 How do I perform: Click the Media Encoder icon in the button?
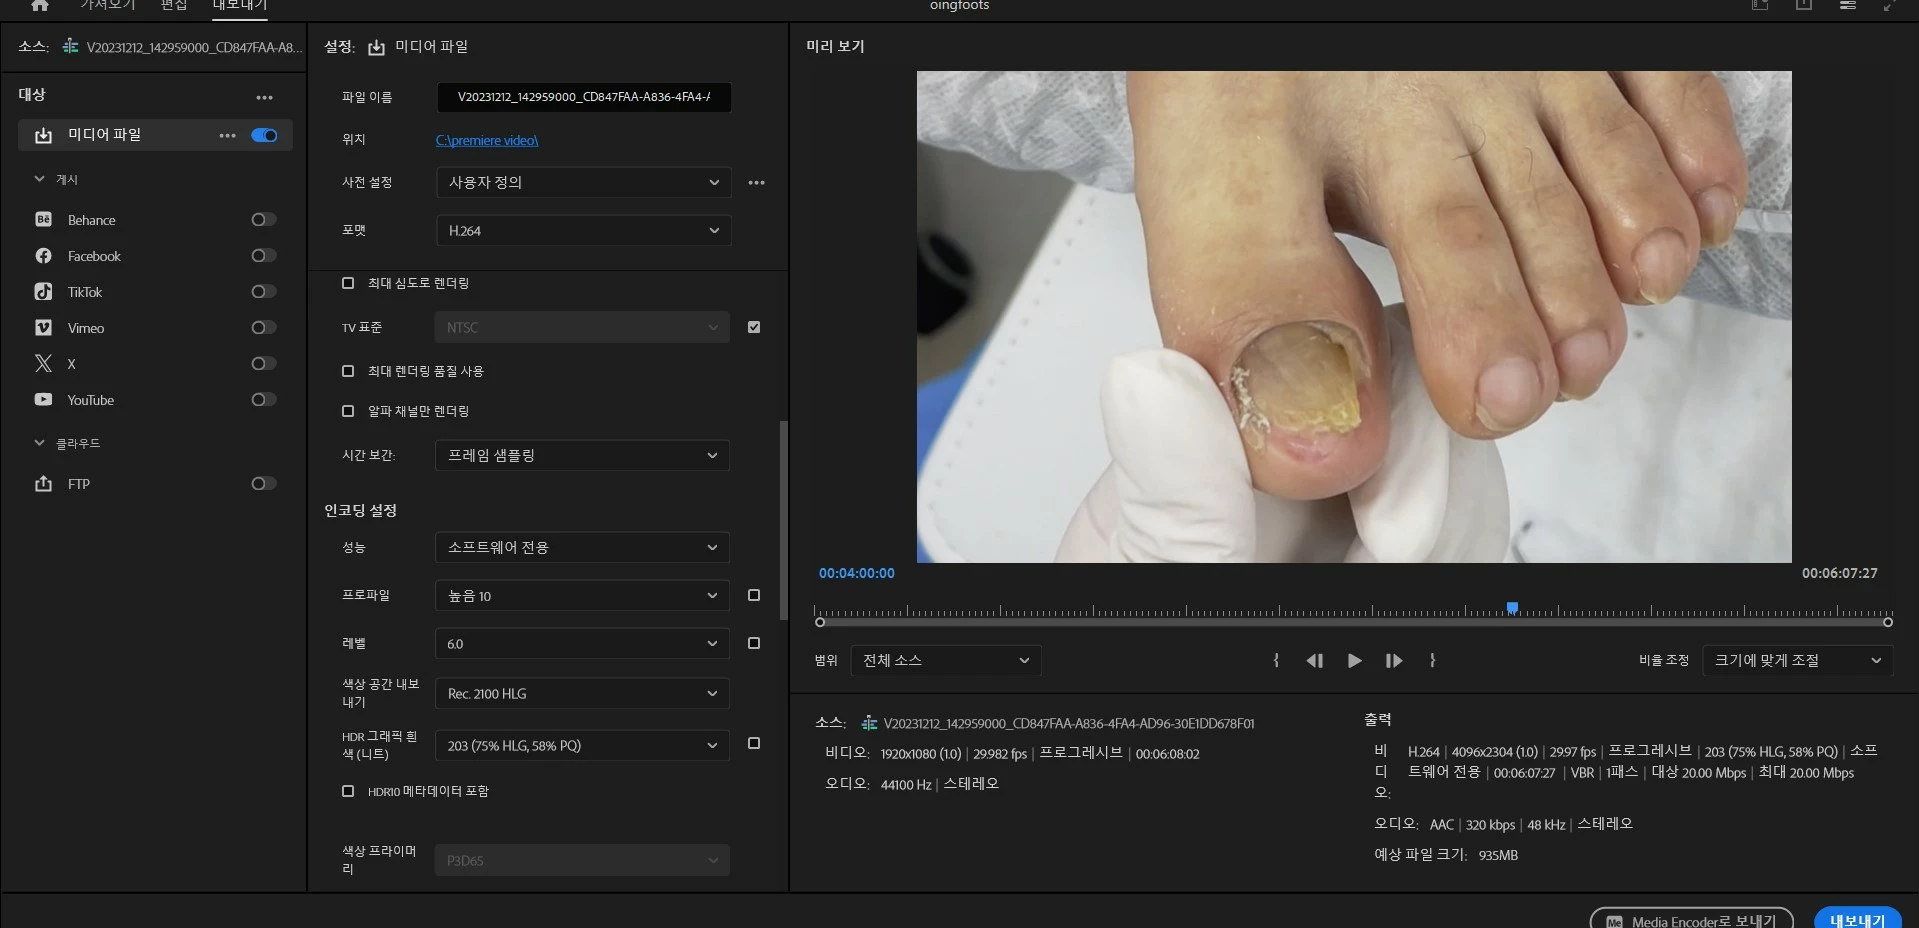[x=1614, y=921]
